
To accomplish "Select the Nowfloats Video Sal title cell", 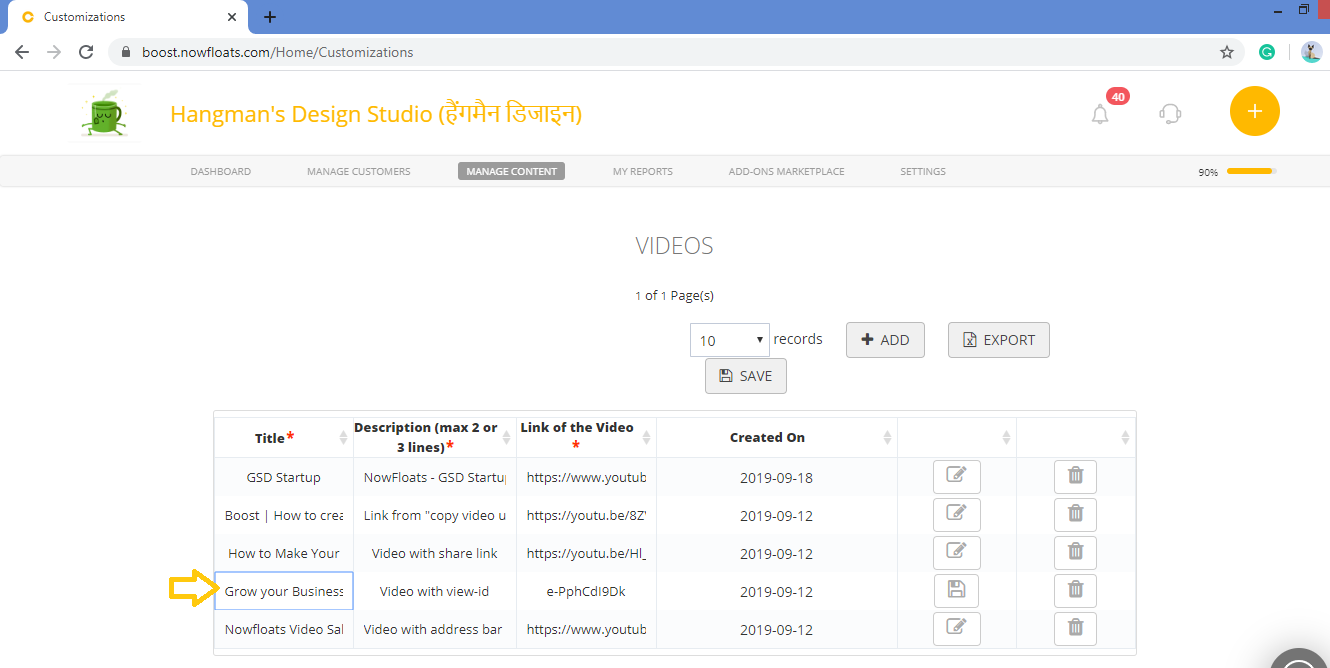I will tap(284, 629).
